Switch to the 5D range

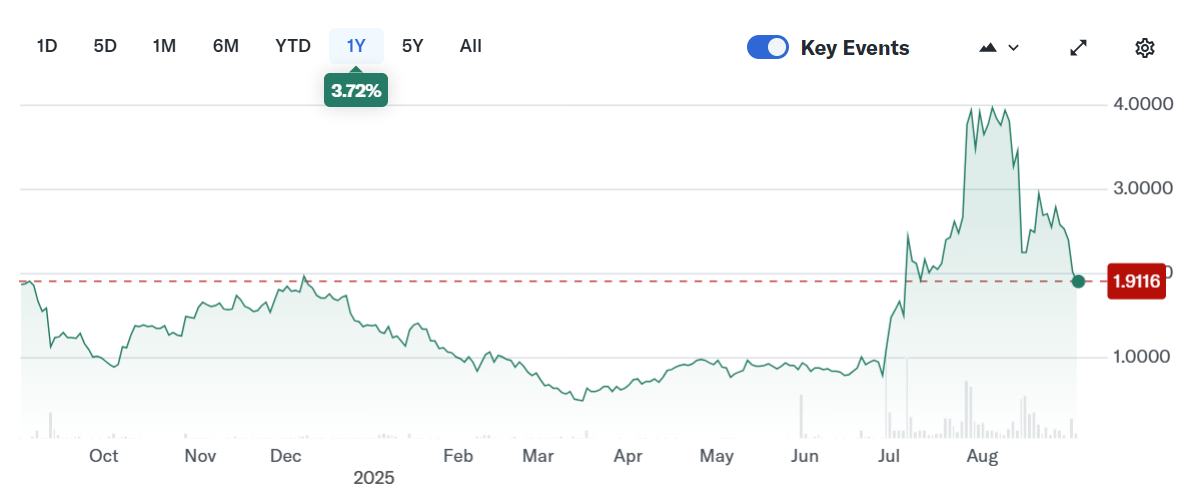coord(105,46)
